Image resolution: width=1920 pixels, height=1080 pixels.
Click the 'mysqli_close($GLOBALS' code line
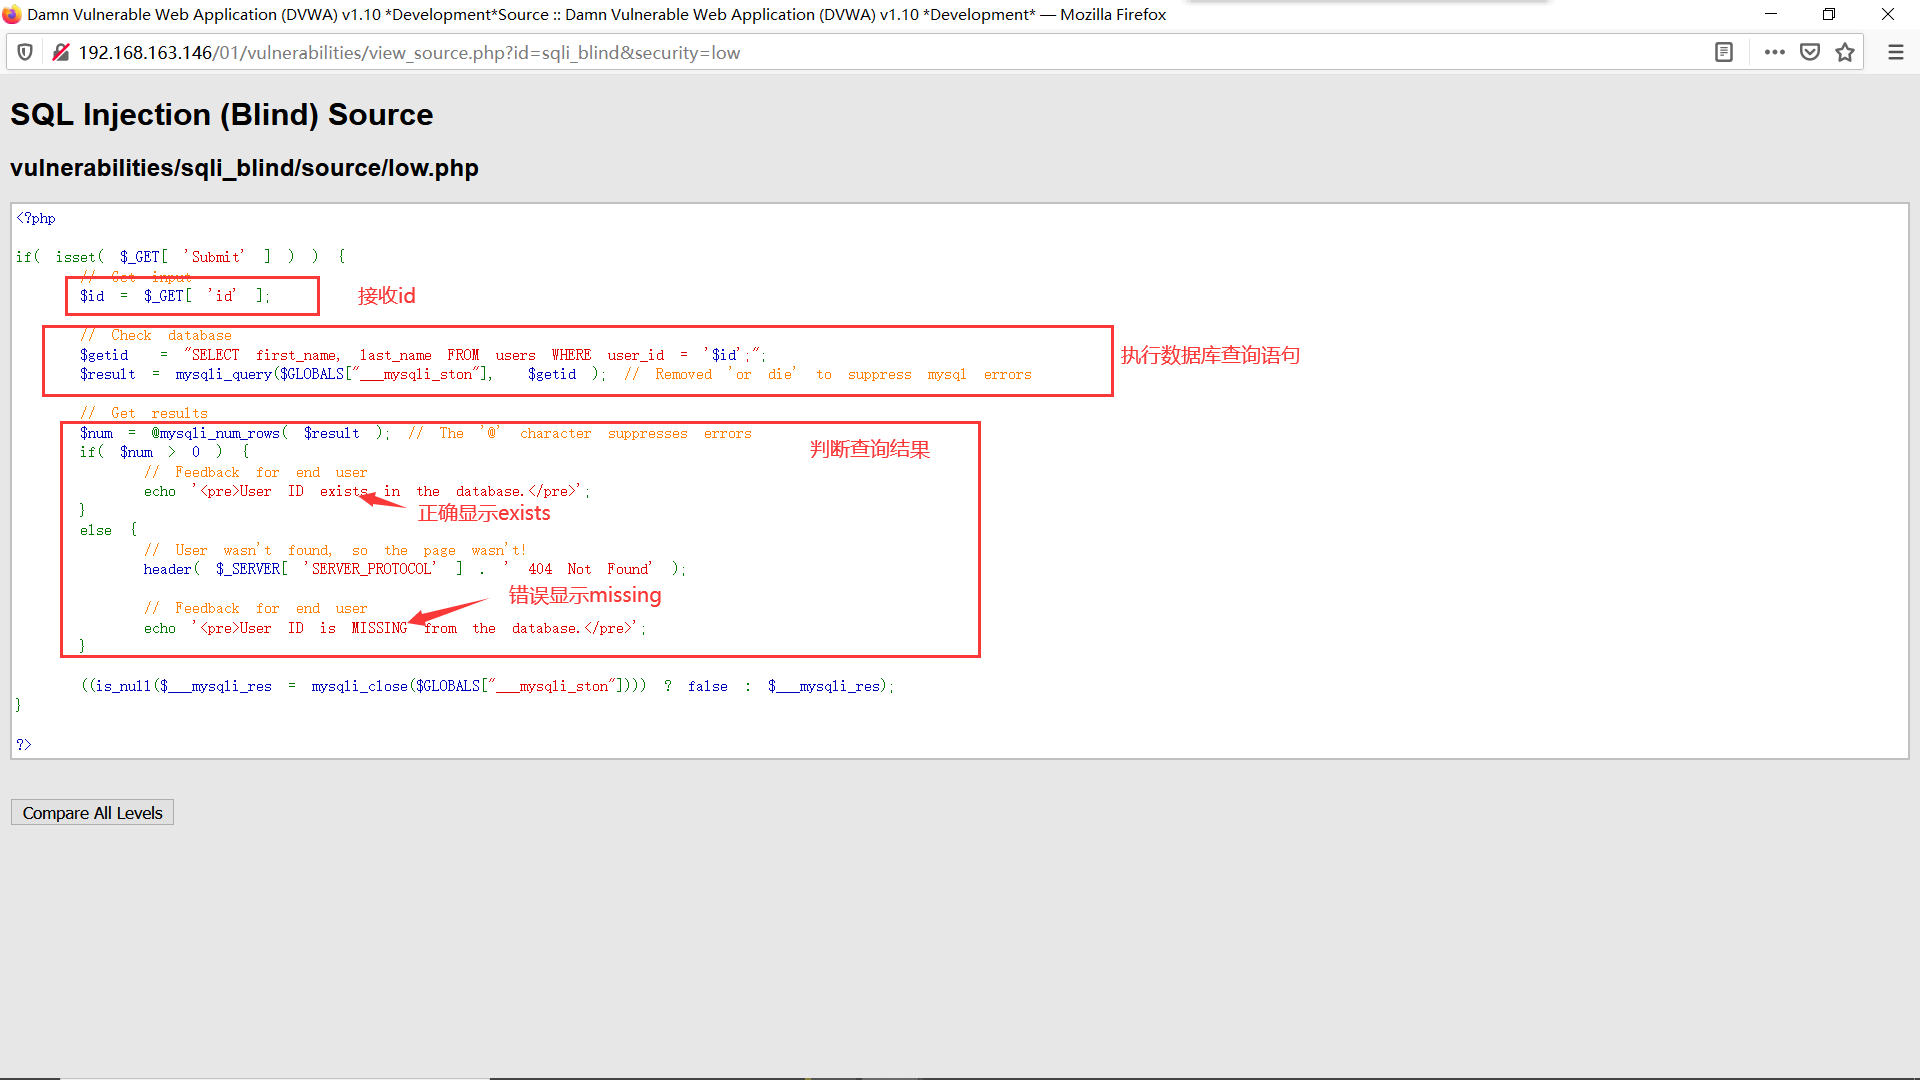click(x=488, y=686)
